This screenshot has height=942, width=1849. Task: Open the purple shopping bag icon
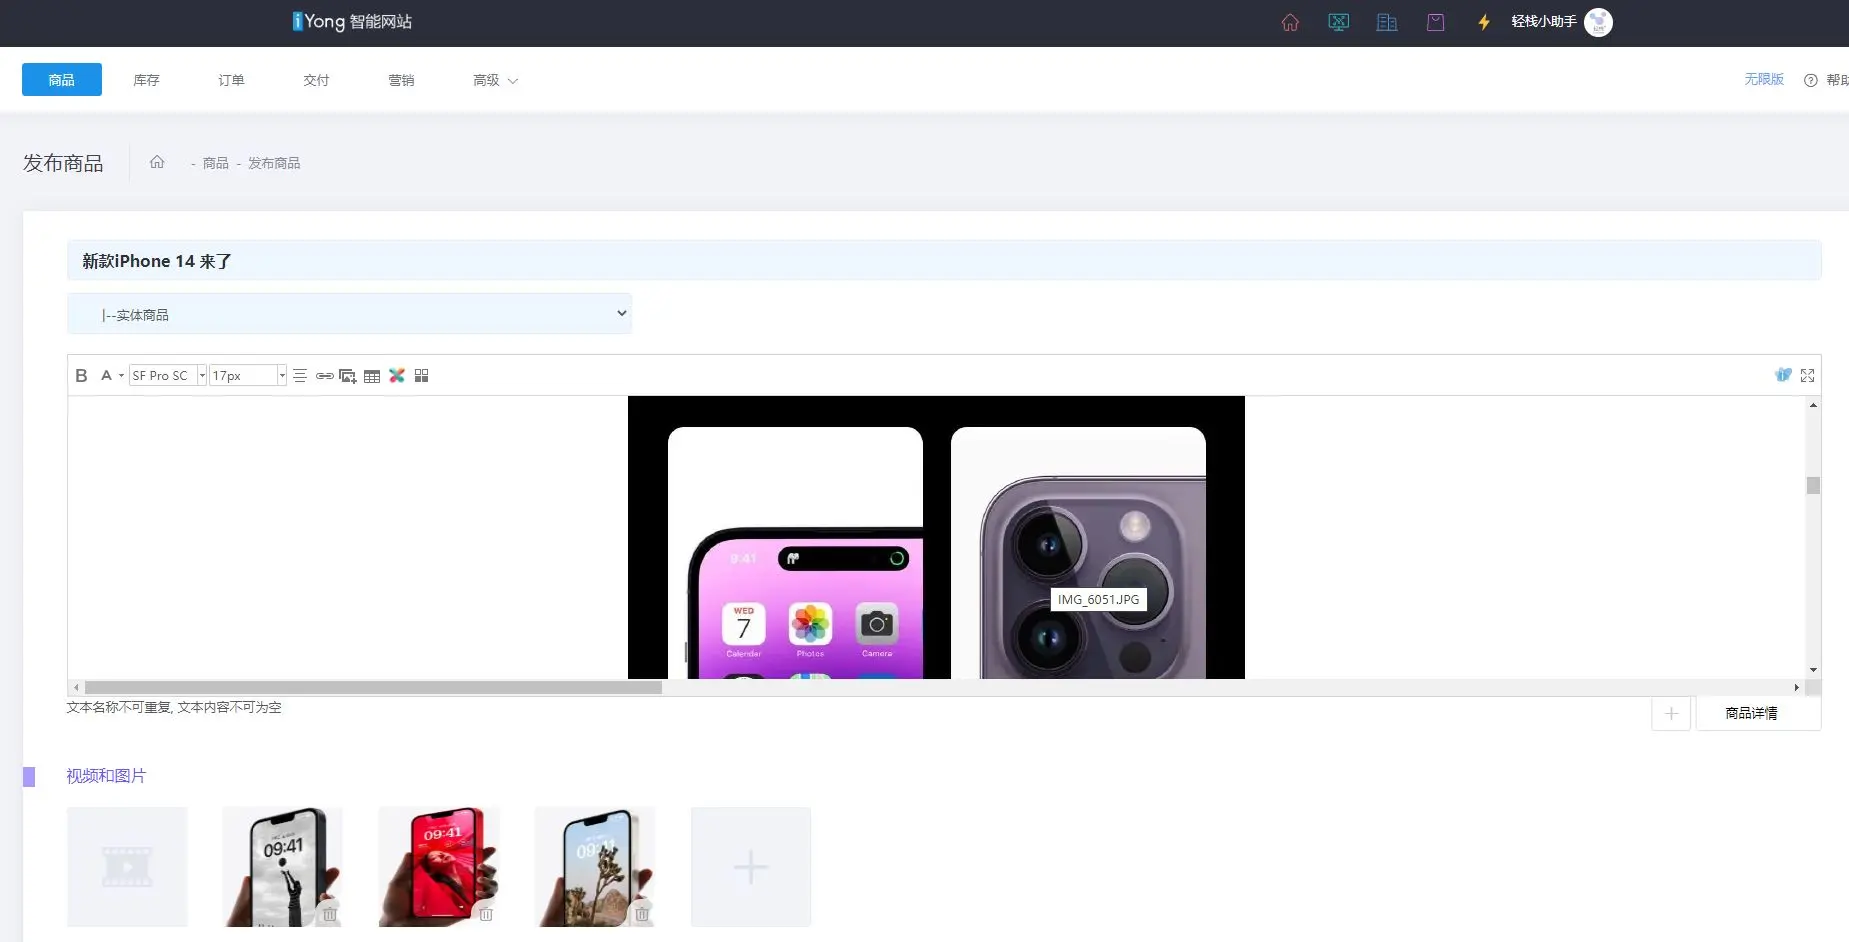[x=1435, y=22]
